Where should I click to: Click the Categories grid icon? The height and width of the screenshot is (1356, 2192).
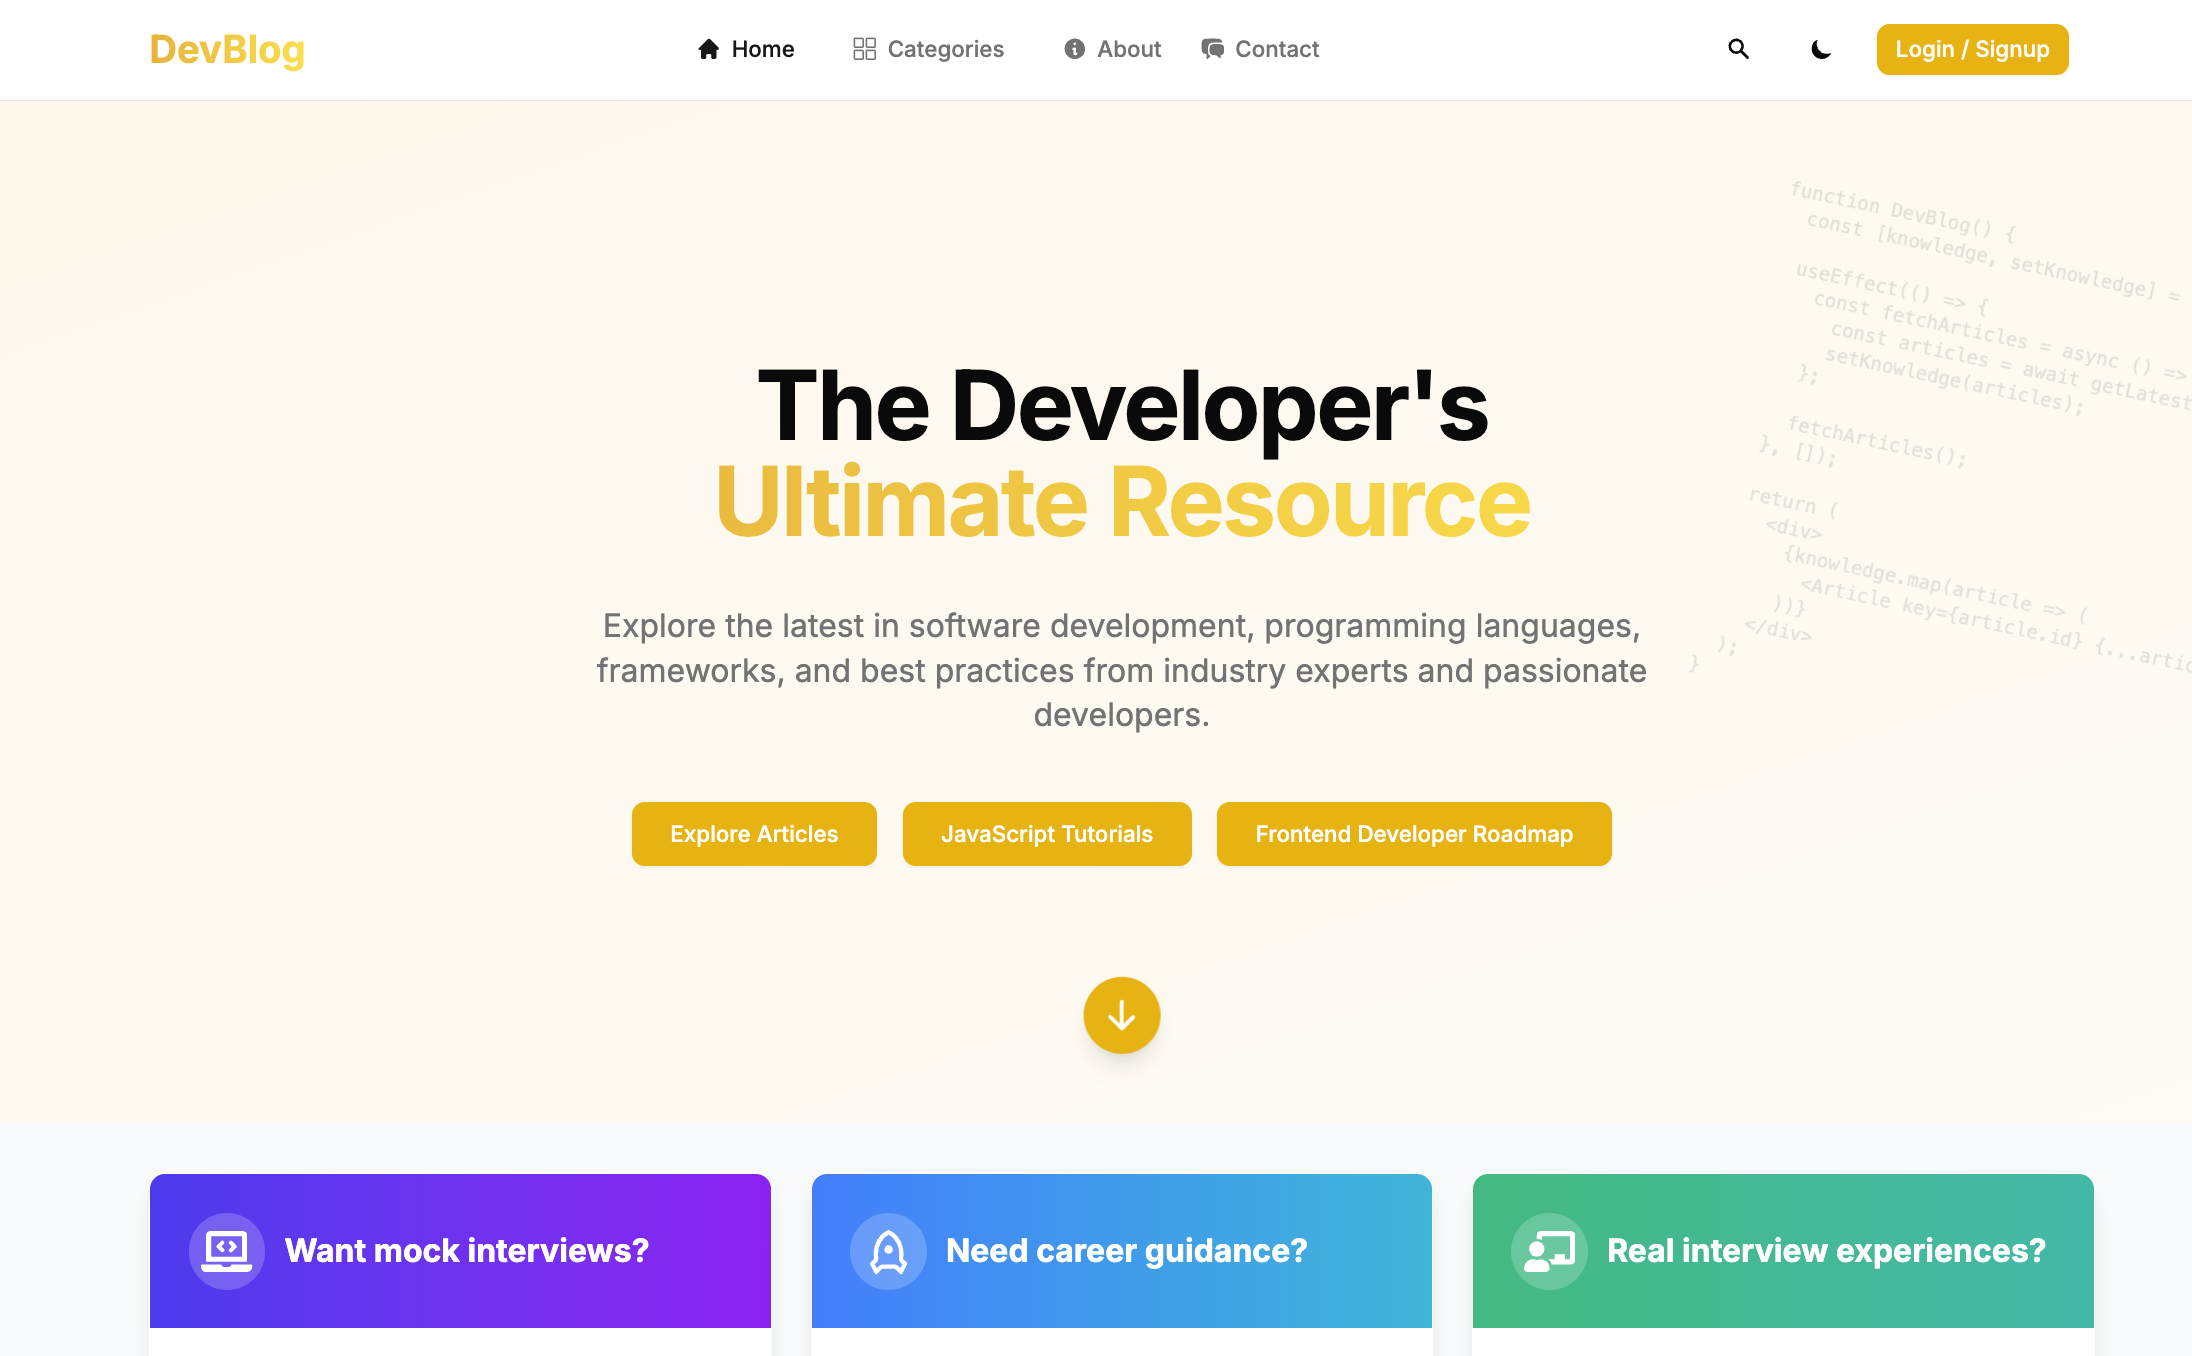tap(865, 49)
